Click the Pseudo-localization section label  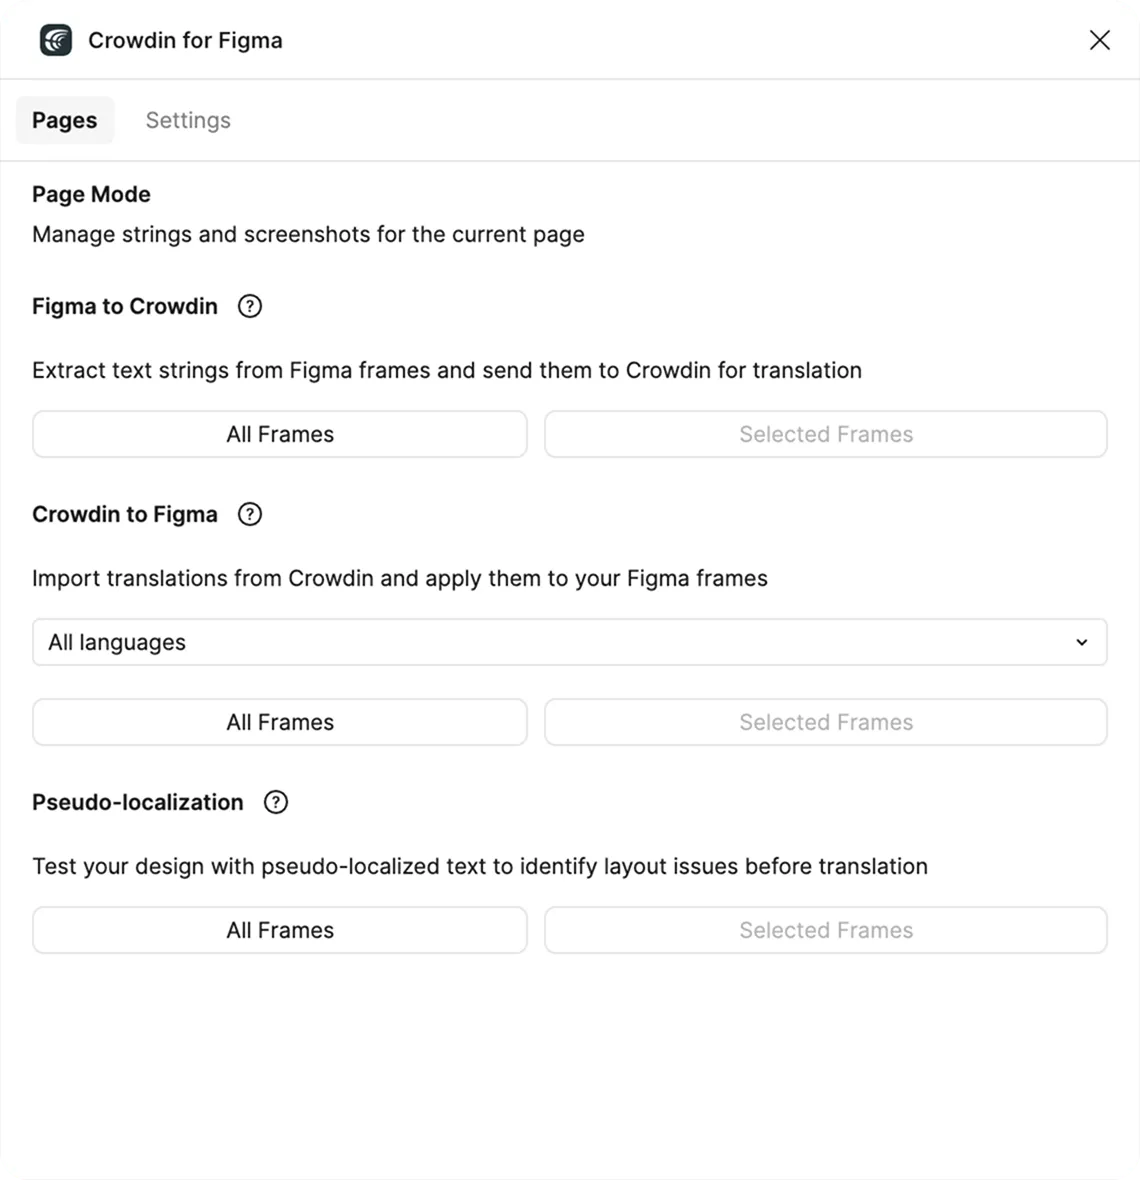point(137,802)
